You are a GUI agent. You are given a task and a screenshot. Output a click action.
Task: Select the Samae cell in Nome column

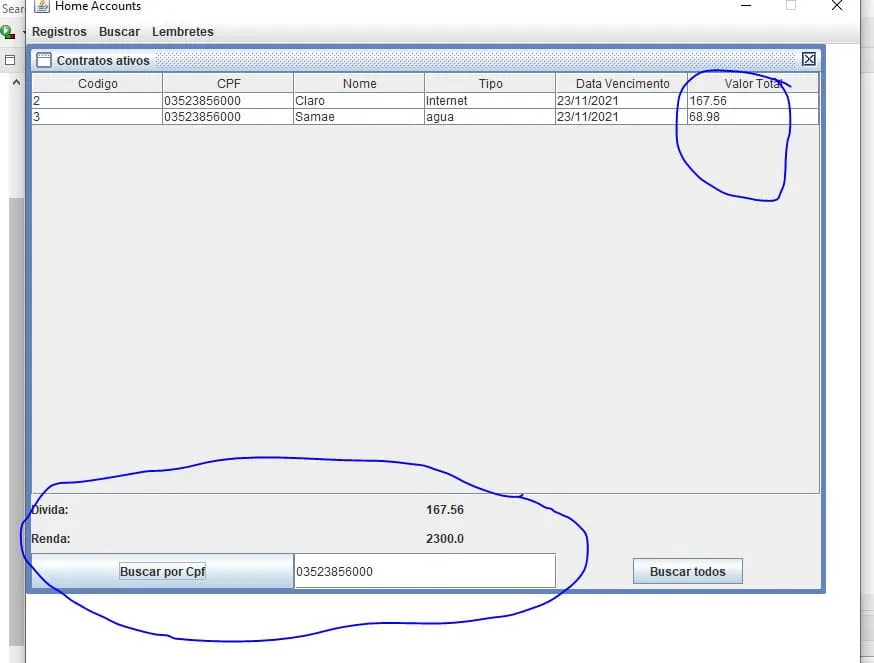click(x=359, y=117)
